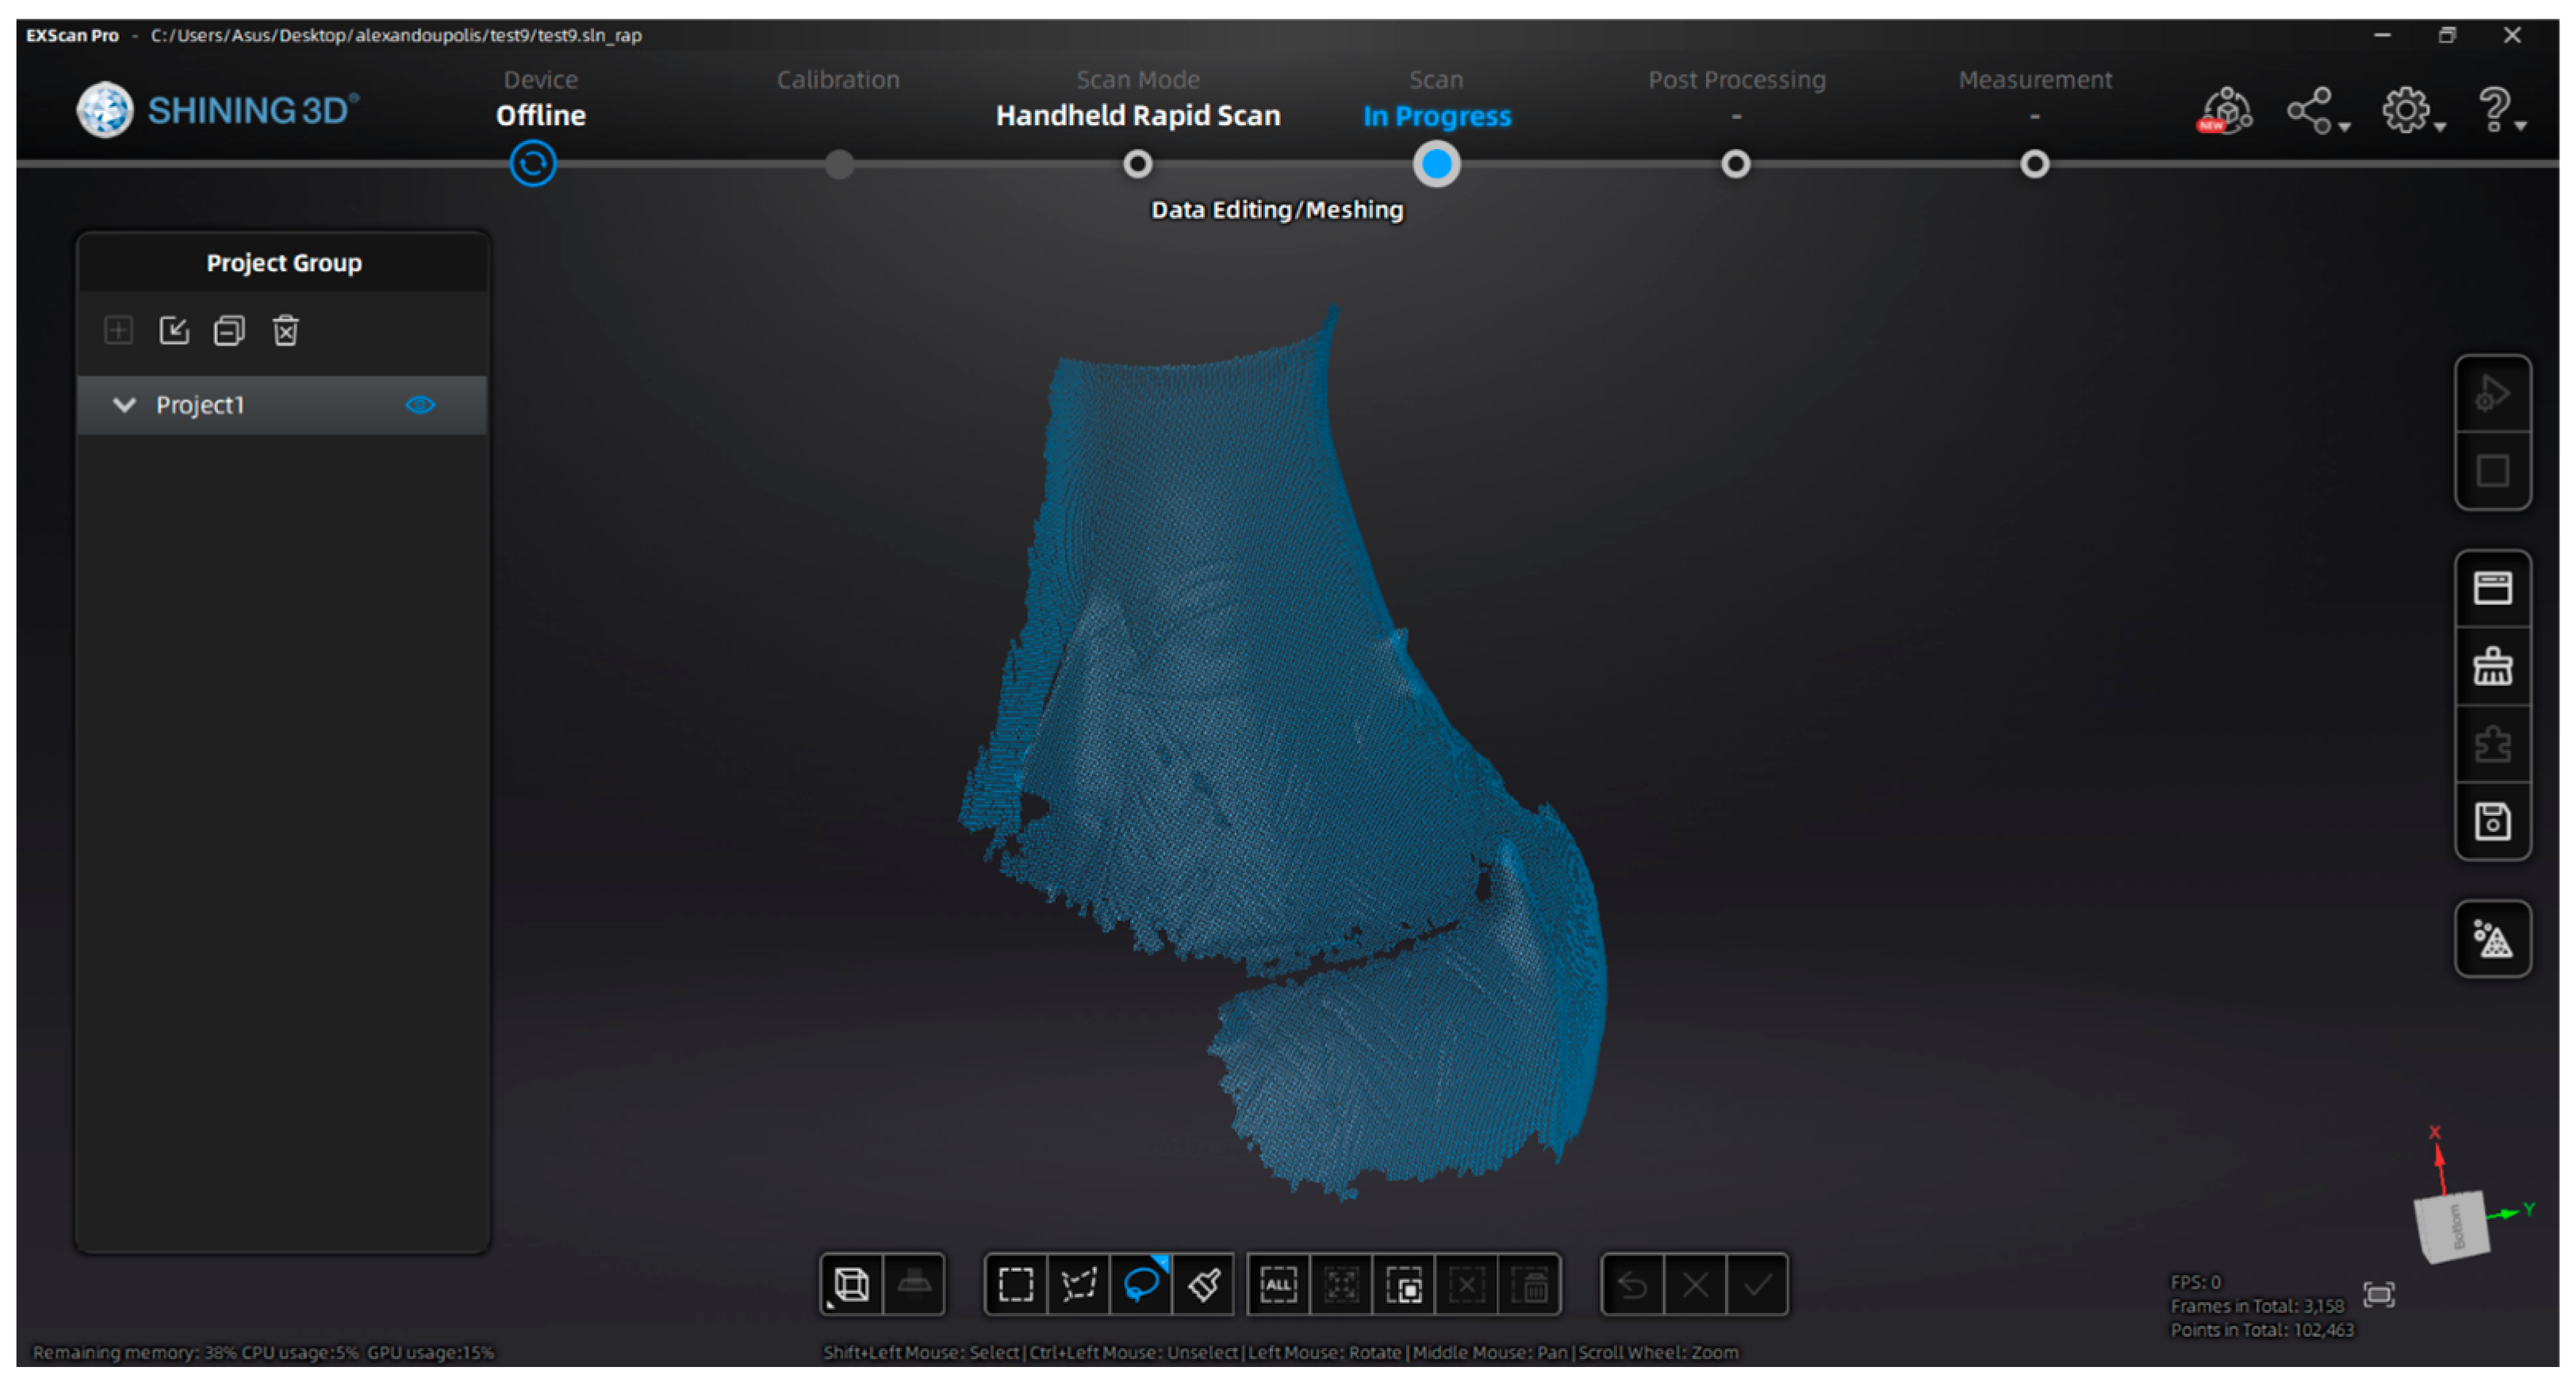Select the polygon selection tool

coord(1078,1284)
